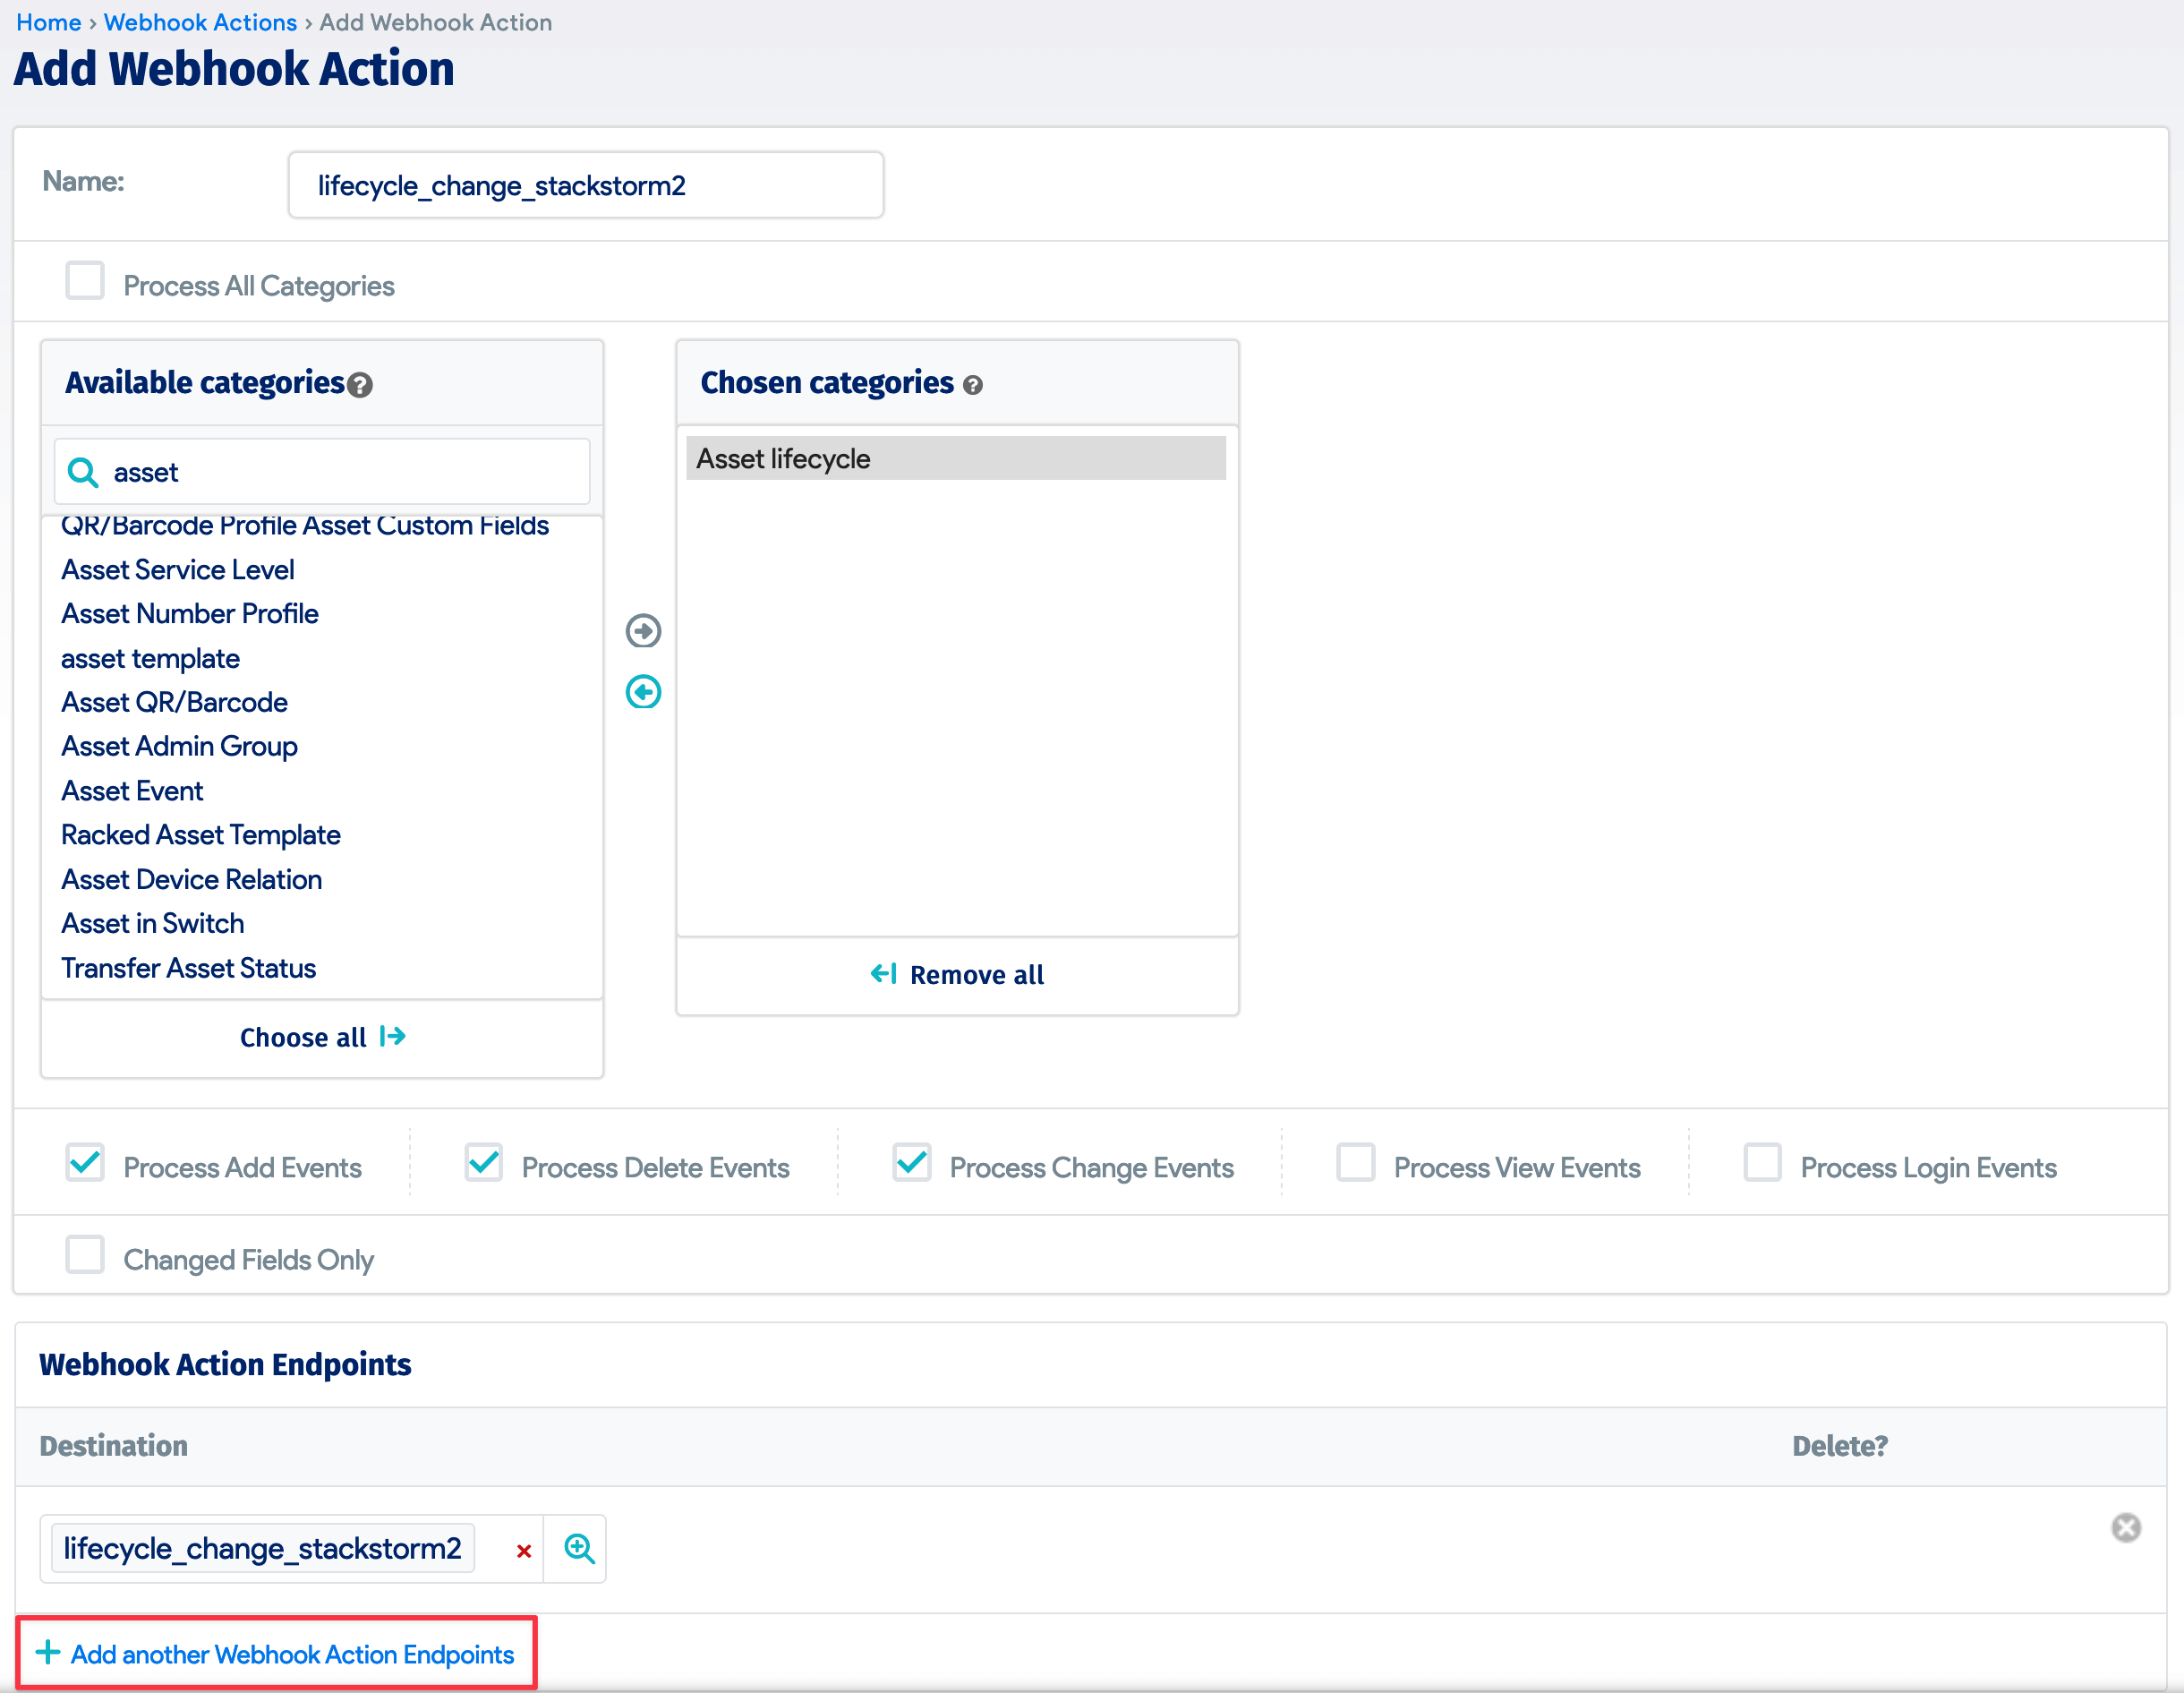Screen dimensions: 2184x1693
Task: Click the search magnifier in Available categories
Action: [x=84, y=471]
